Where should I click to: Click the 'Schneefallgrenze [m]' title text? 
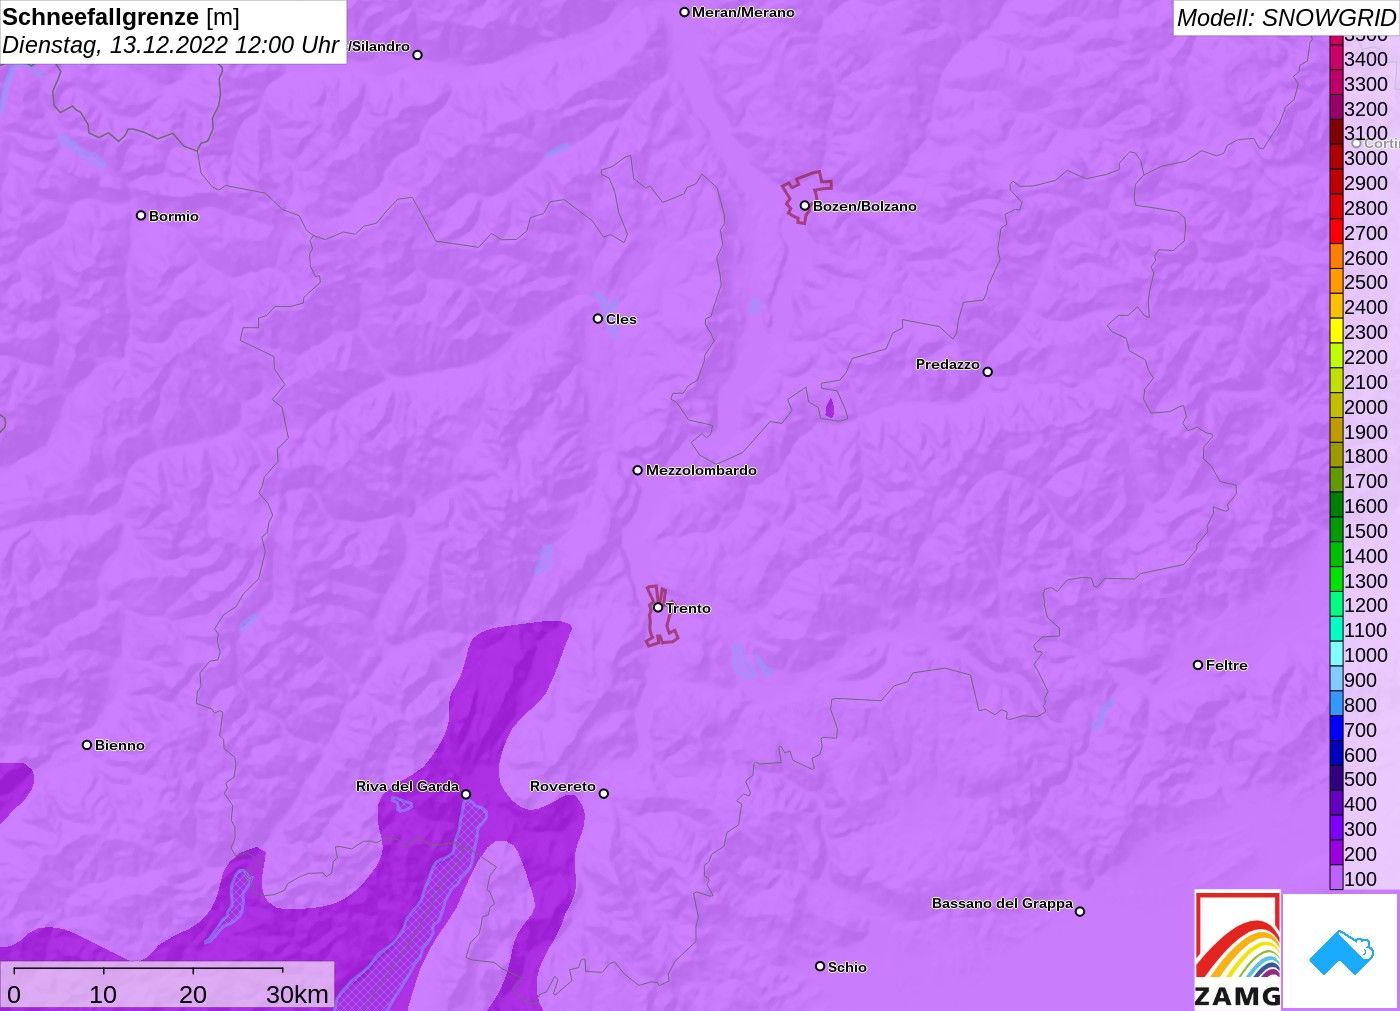(121, 17)
